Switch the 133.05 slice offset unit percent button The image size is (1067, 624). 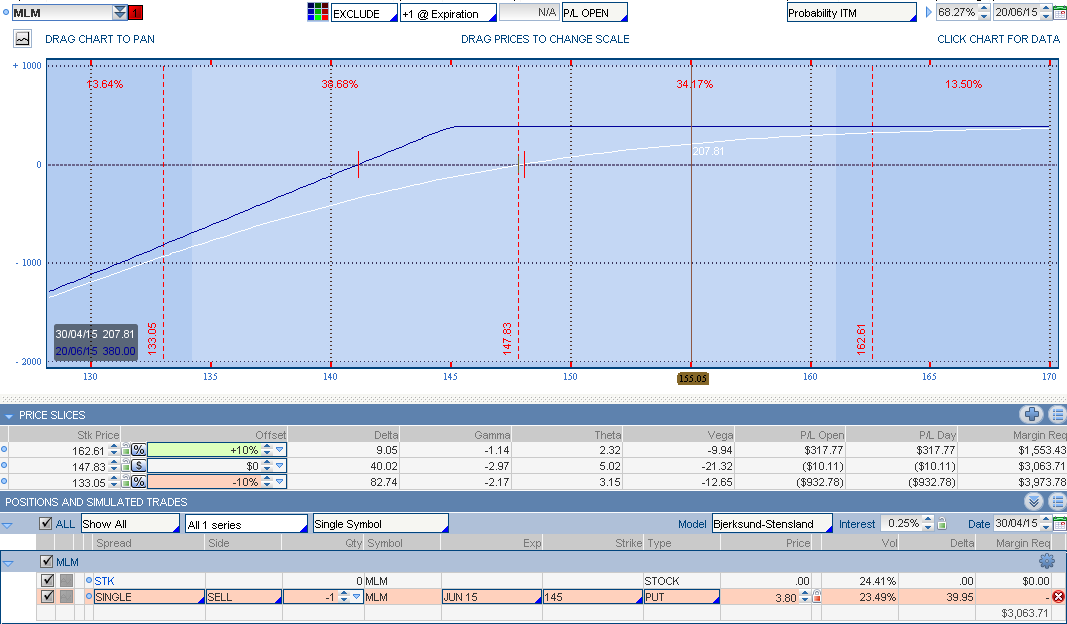138,481
